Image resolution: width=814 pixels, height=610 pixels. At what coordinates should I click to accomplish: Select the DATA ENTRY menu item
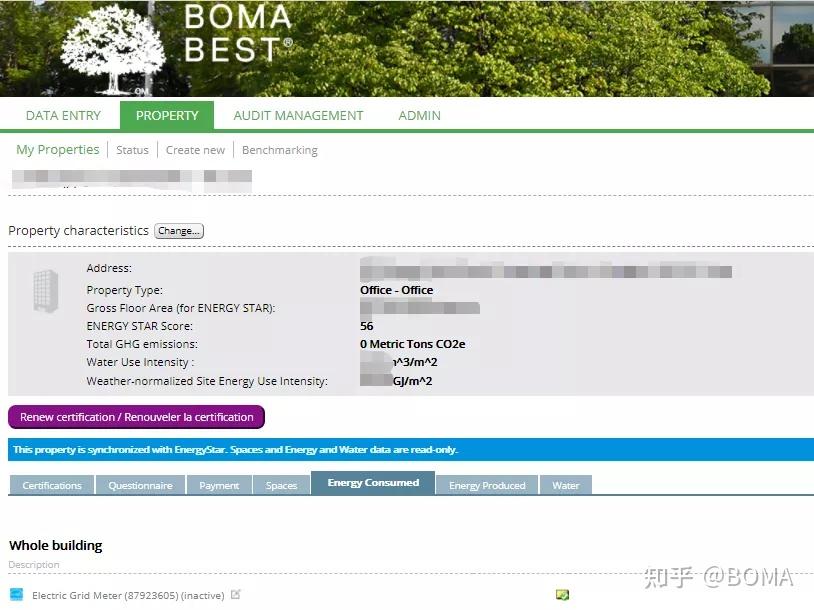point(62,115)
